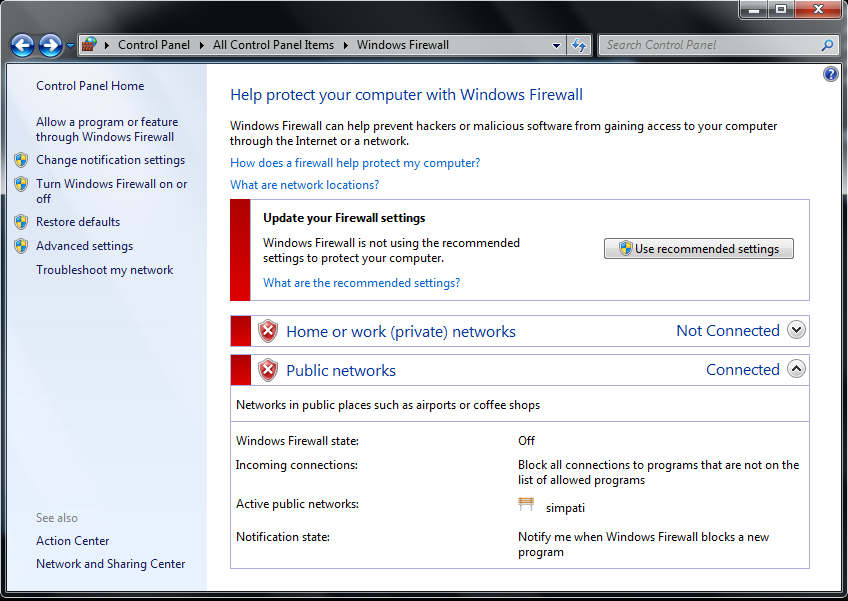
Task: Click Not Connected status text
Action: (728, 331)
